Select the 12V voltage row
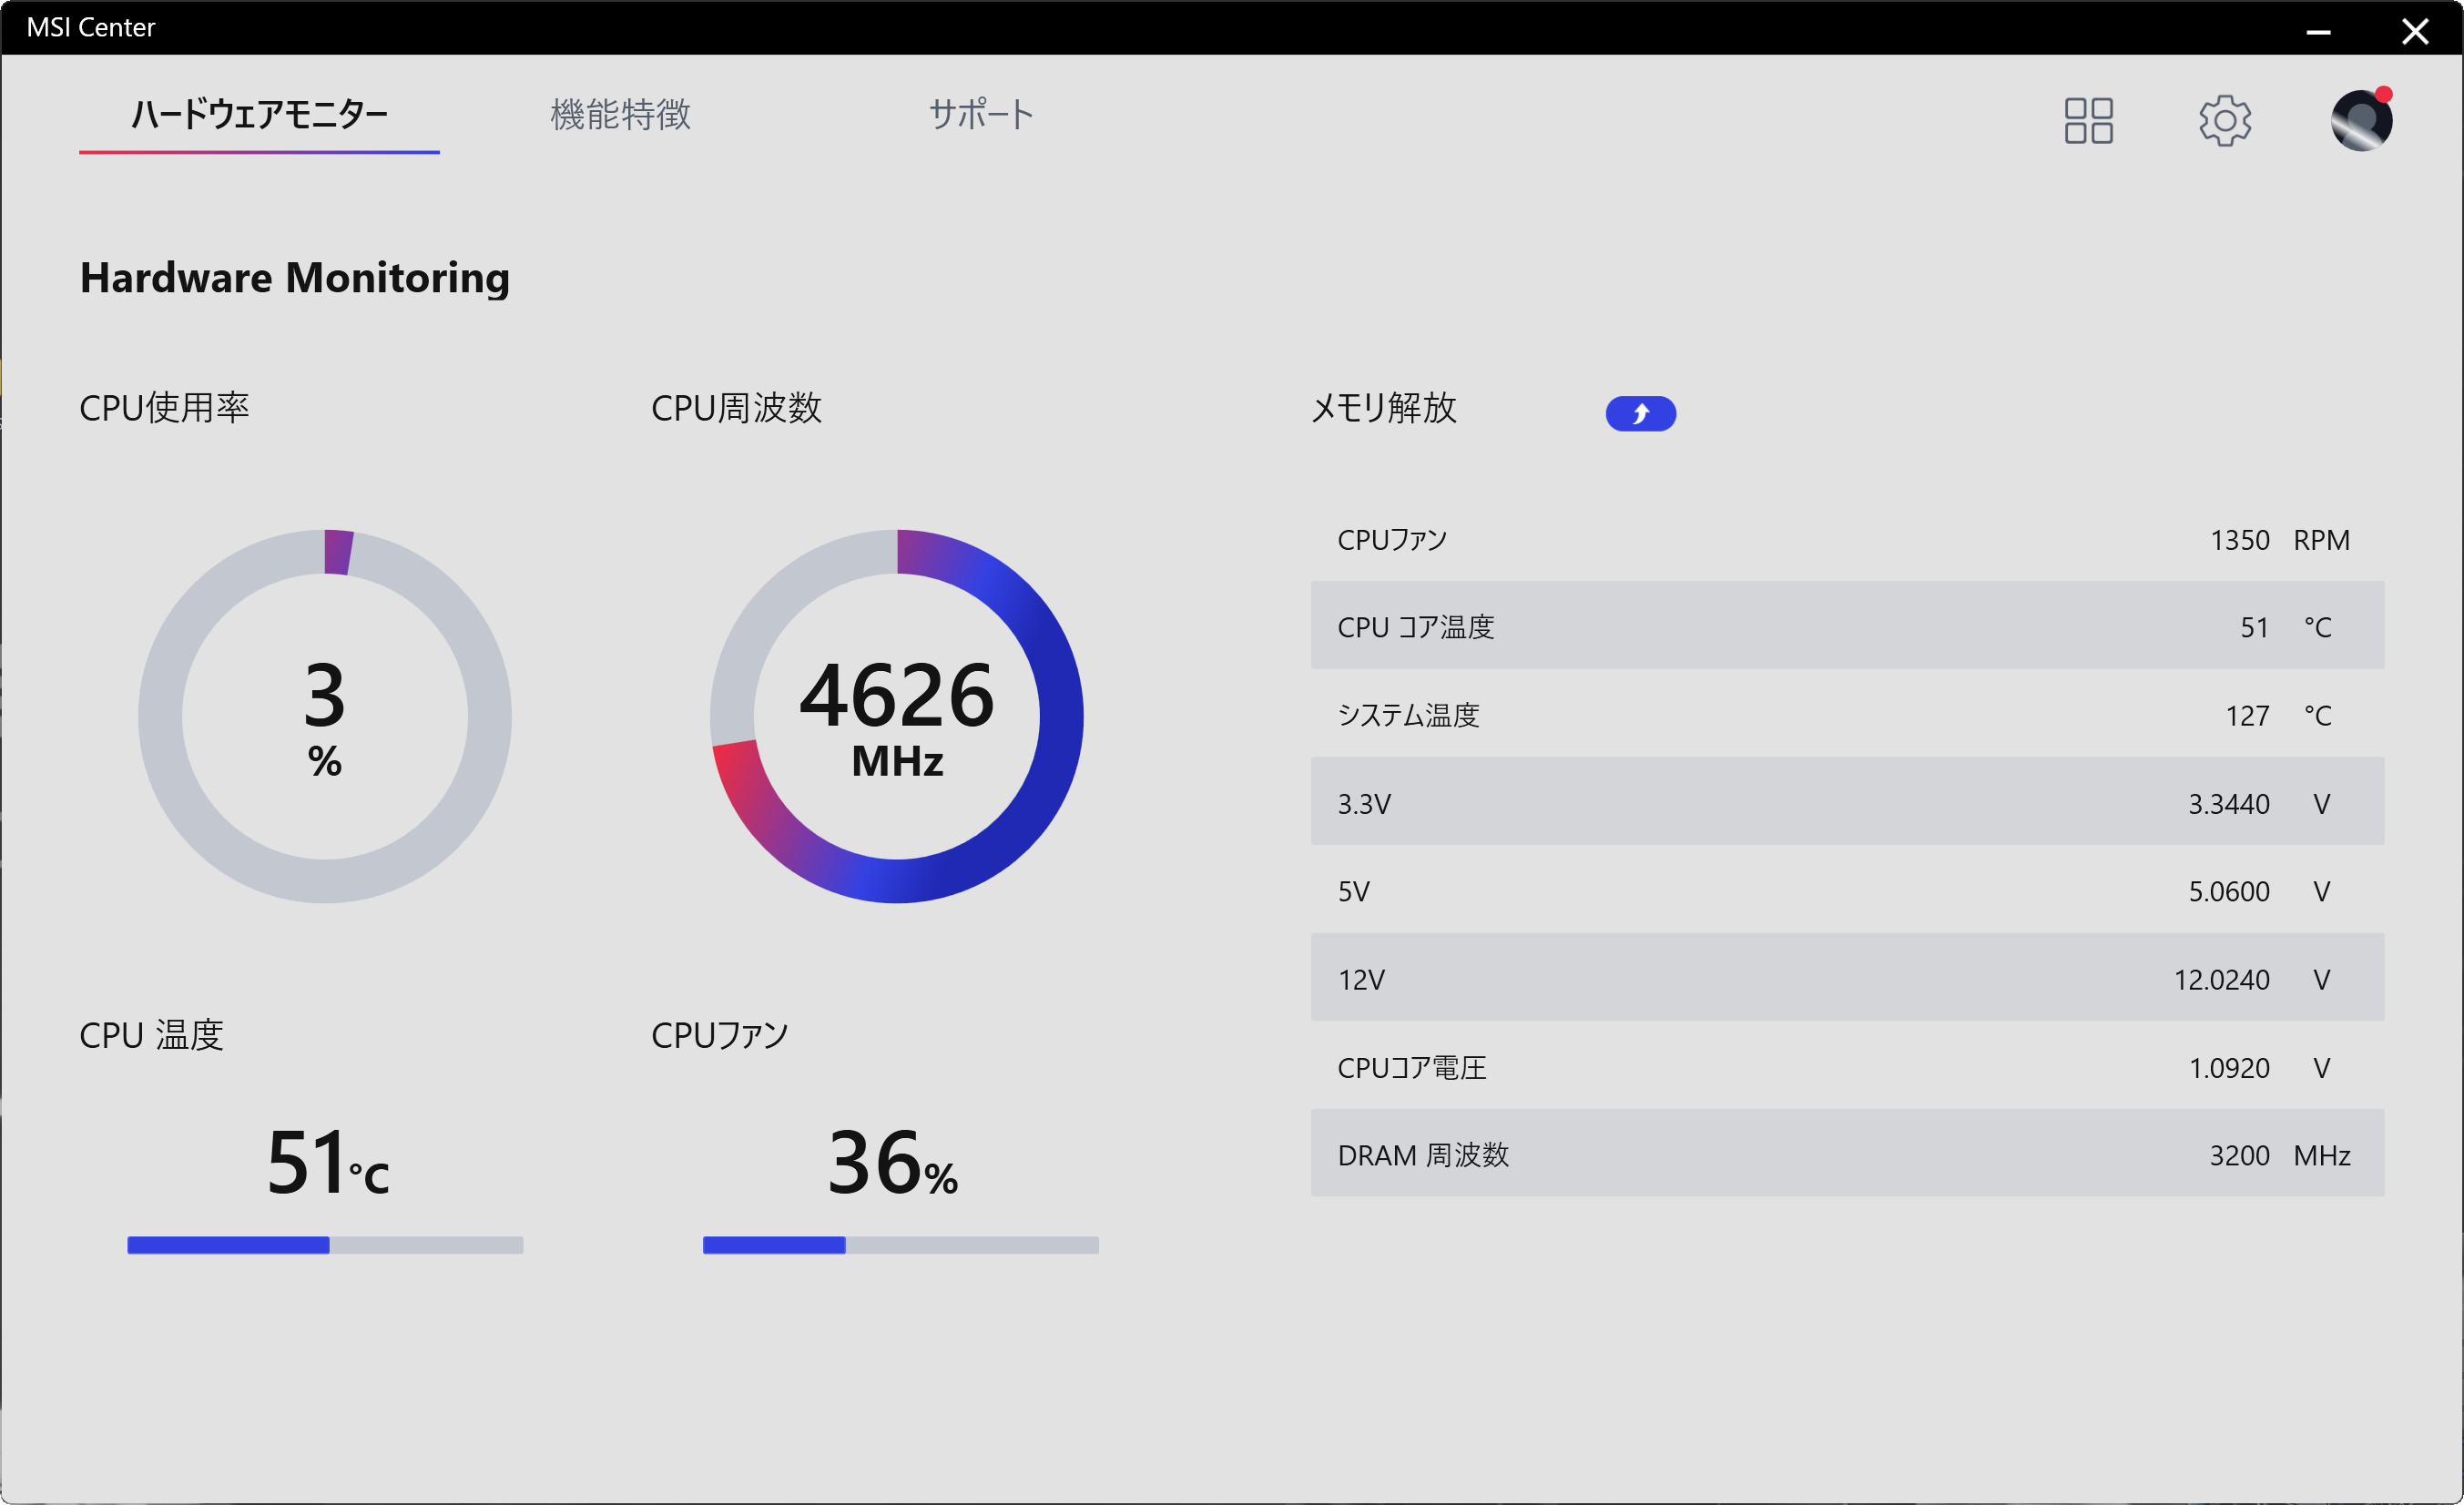 (x=1847, y=978)
